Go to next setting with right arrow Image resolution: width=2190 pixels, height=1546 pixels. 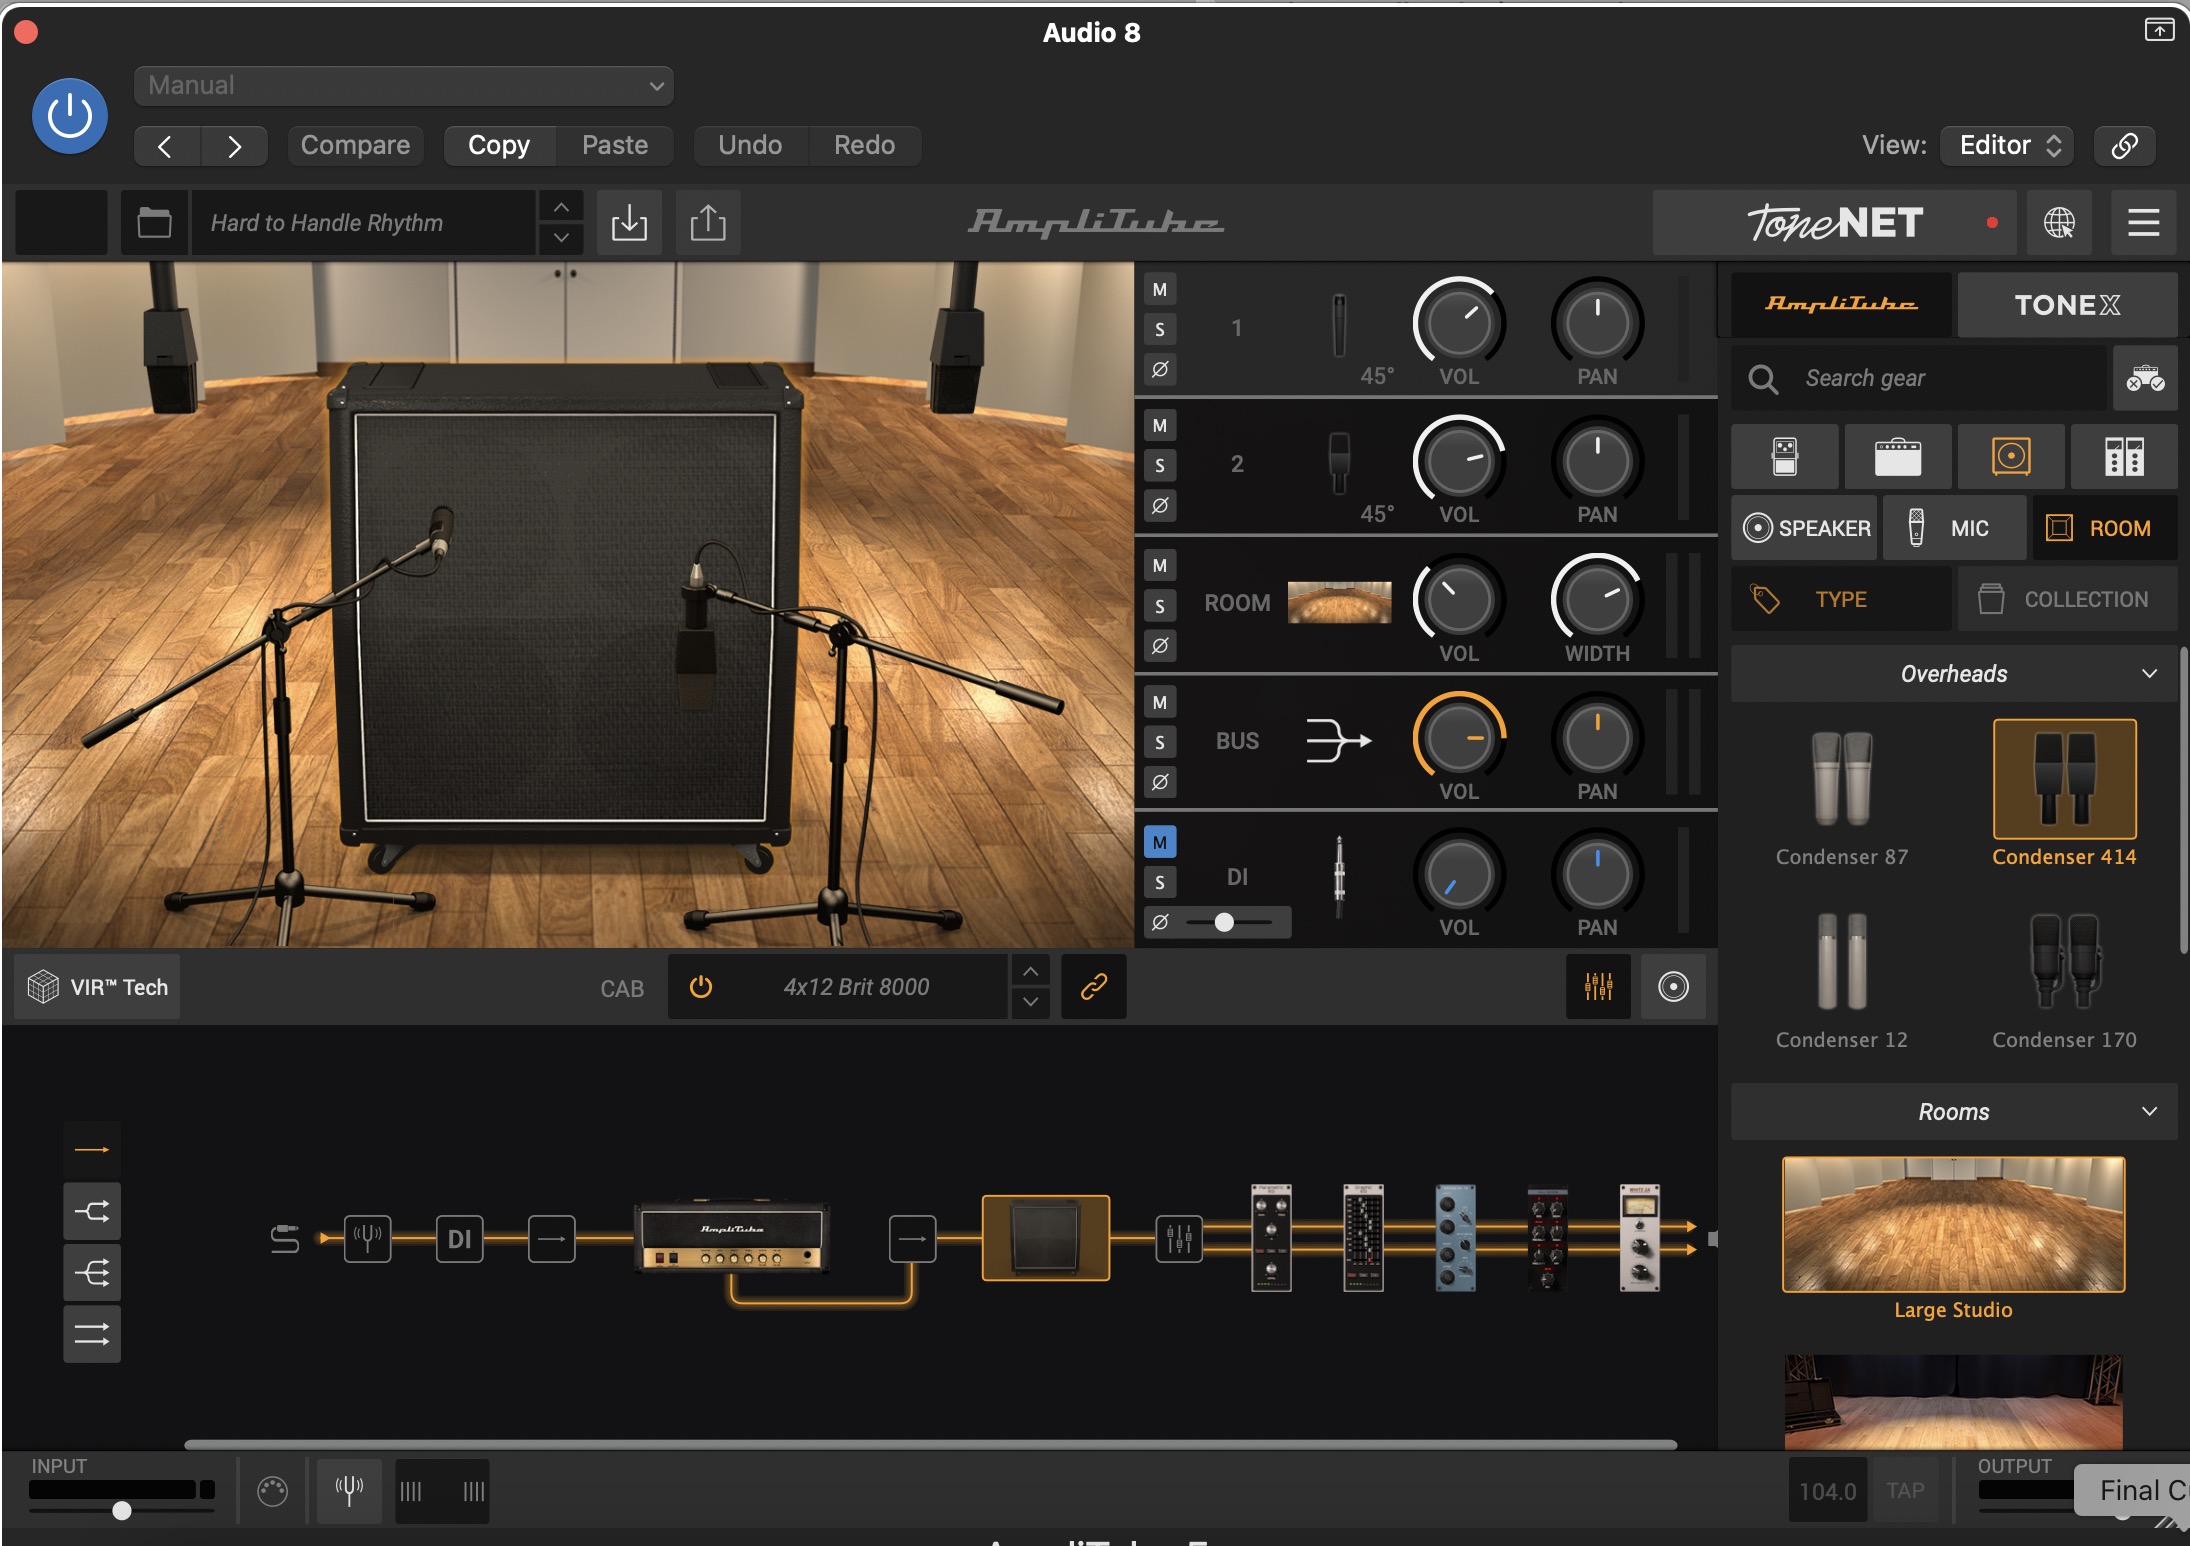(234, 146)
